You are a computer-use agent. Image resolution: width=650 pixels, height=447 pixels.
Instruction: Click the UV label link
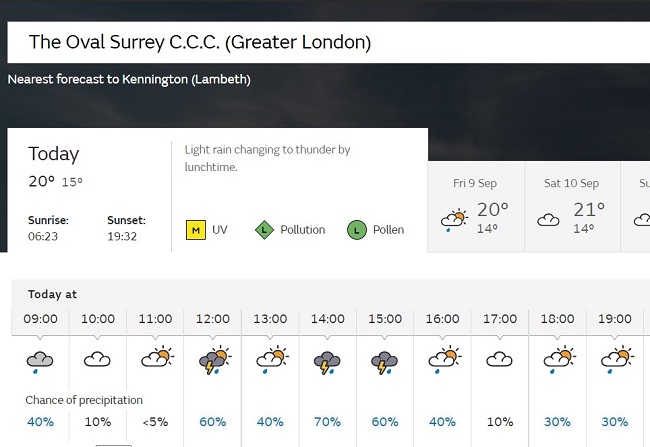tap(220, 230)
